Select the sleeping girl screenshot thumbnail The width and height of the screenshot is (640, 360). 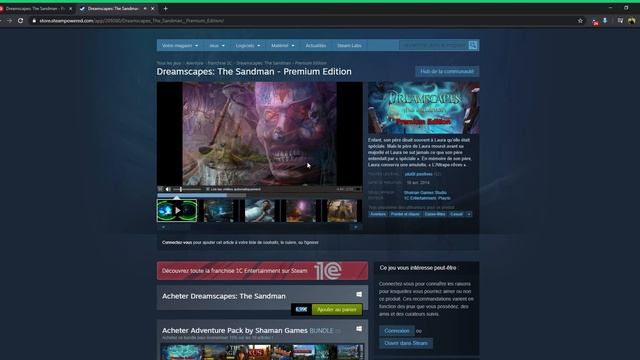point(260,211)
